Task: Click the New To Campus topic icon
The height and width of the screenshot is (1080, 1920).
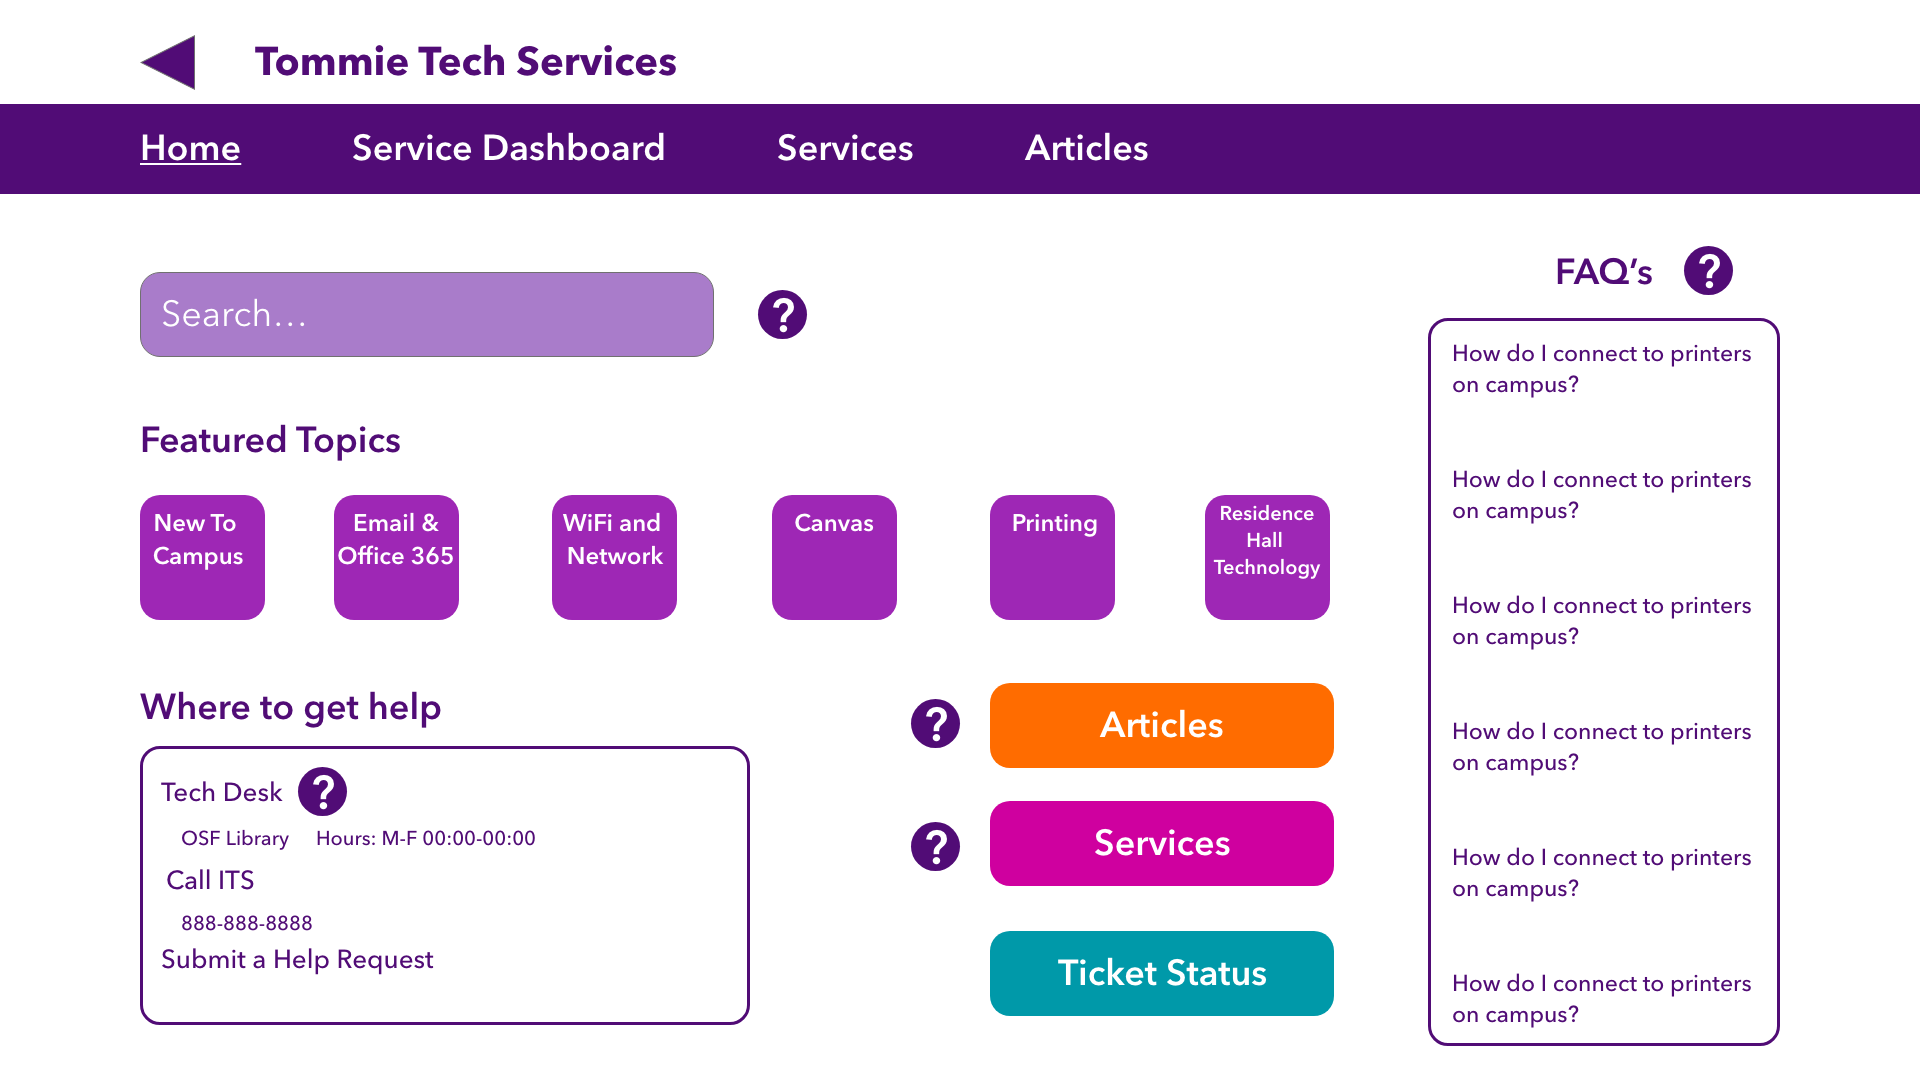Action: (202, 556)
